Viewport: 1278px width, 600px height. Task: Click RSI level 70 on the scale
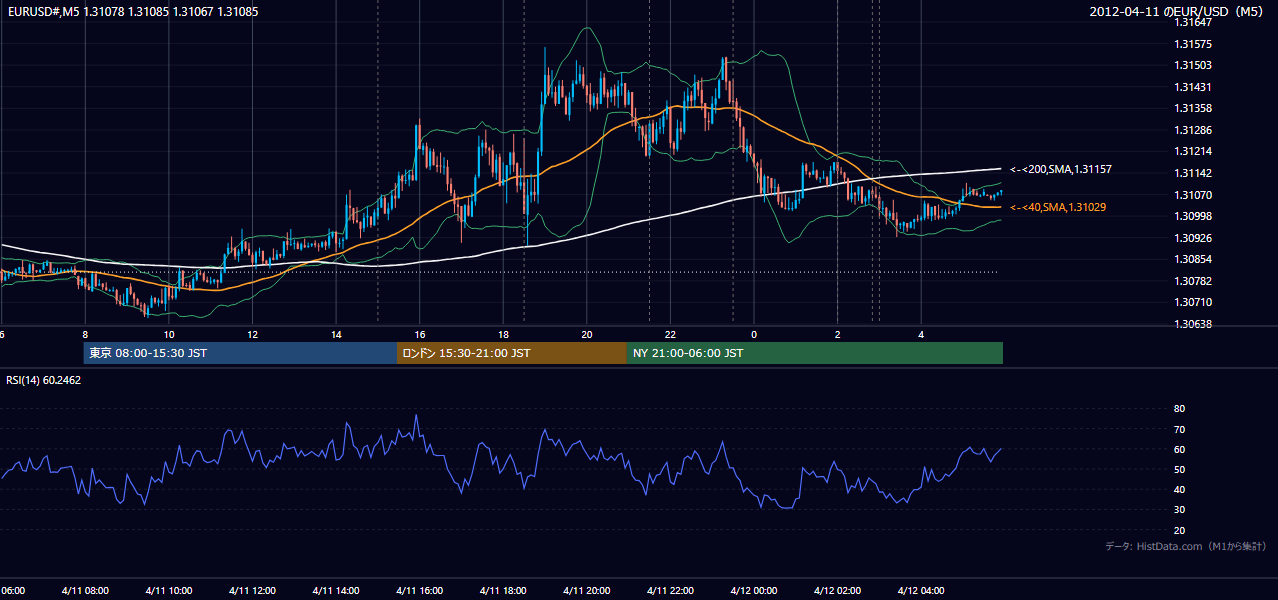pyautogui.click(x=1180, y=429)
